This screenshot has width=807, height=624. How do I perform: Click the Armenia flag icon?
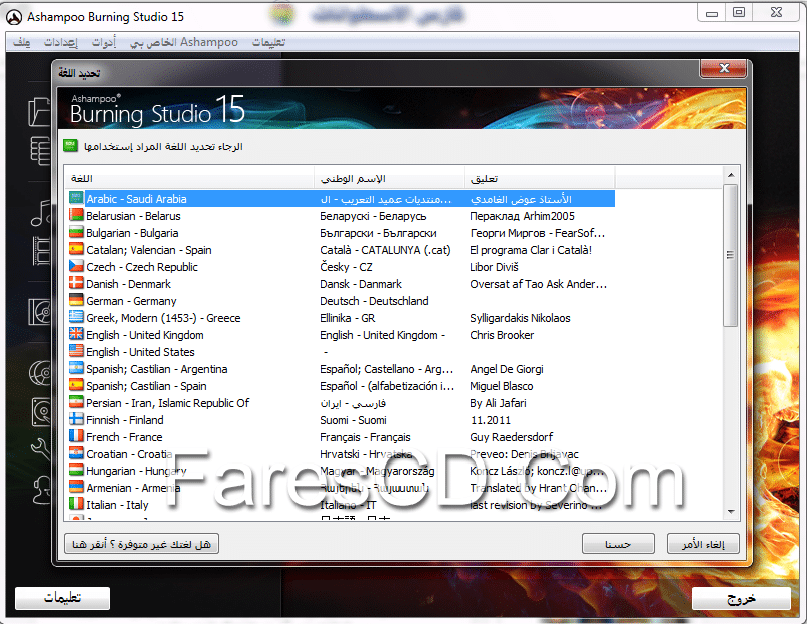(76, 487)
